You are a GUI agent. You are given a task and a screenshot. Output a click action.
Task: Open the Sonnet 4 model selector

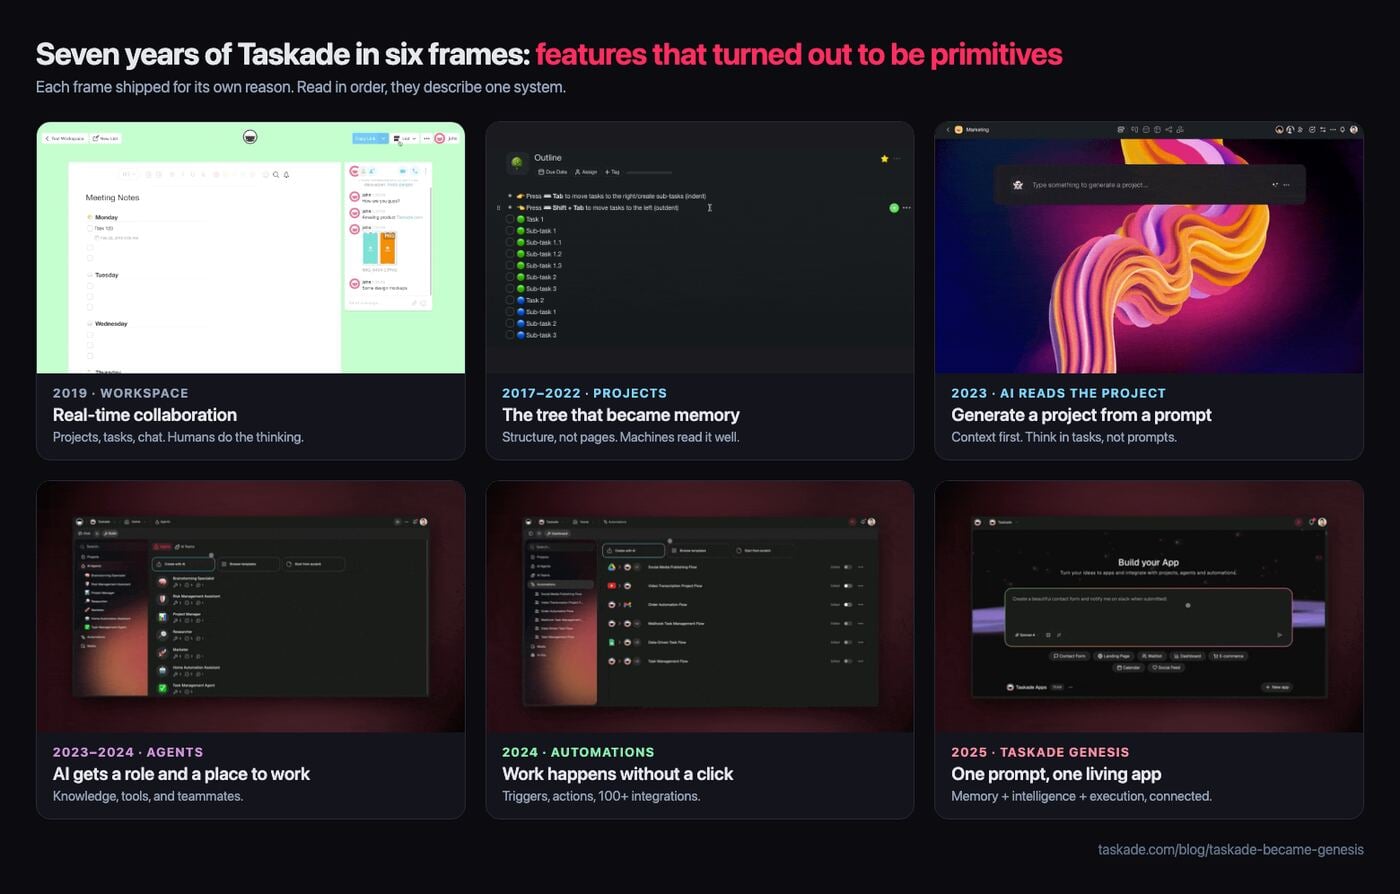1025,635
